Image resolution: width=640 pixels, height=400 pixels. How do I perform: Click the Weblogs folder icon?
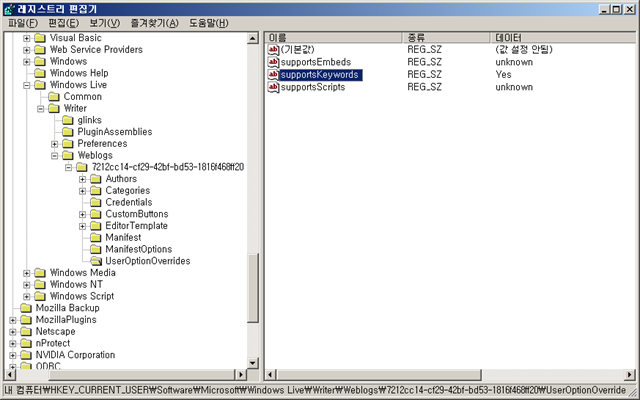coord(68,156)
